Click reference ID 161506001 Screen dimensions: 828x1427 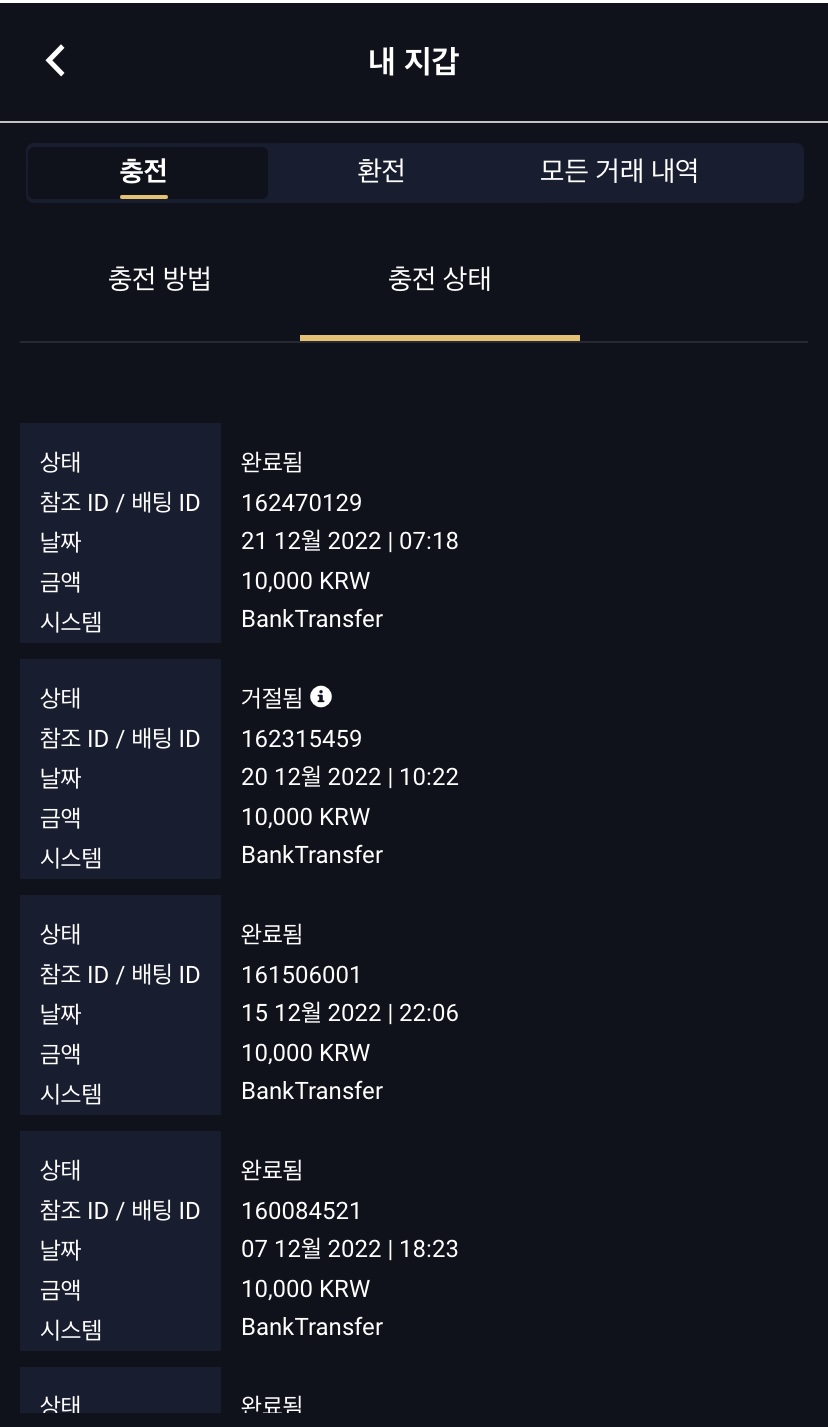(x=301, y=974)
